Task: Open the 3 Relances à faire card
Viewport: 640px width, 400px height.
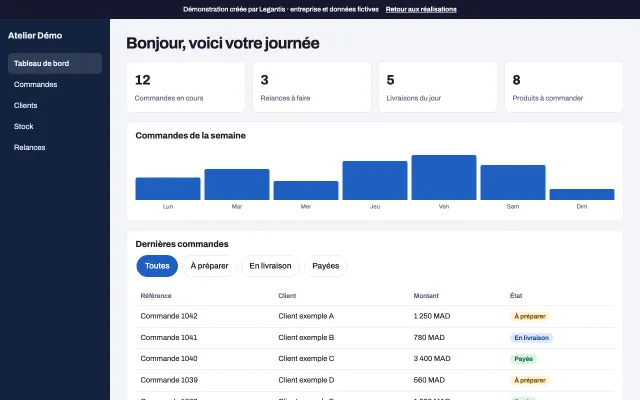Action: coord(312,87)
